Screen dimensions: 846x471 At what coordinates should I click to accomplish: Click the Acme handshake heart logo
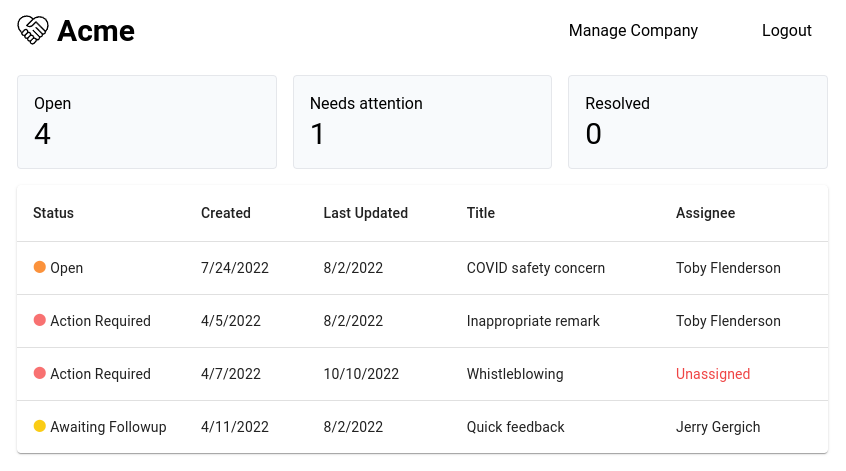click(33, 30)
